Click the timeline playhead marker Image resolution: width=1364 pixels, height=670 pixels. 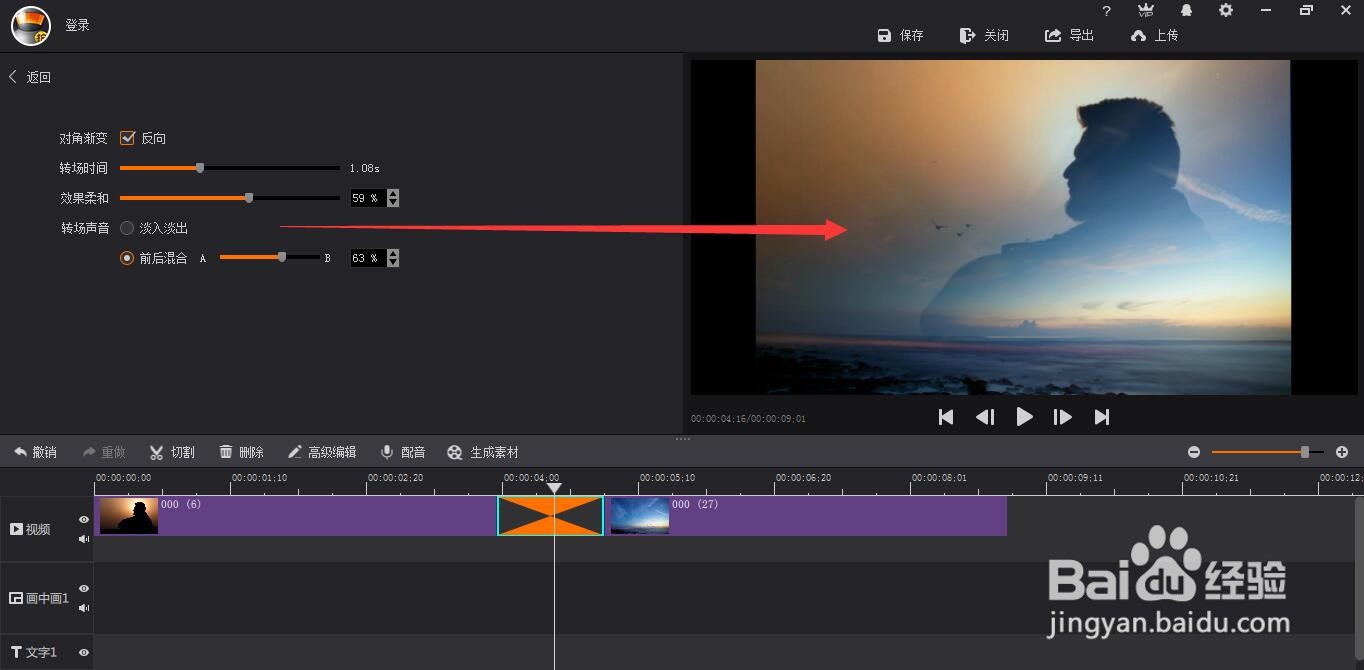point(554,488)
